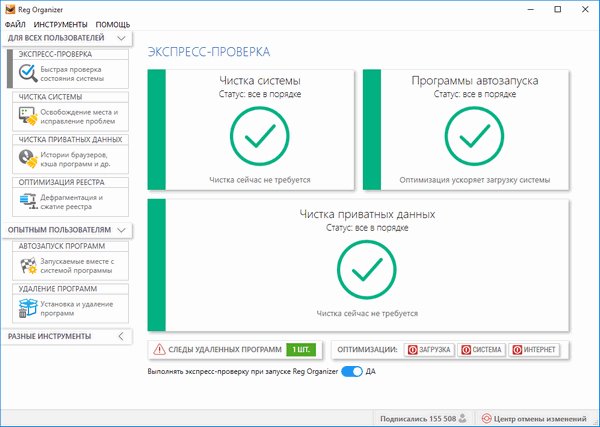Image resolution: width=600 pixels, height=427 pixels.
Task: Click the Программы автозапуска card title
Action: 475,81
